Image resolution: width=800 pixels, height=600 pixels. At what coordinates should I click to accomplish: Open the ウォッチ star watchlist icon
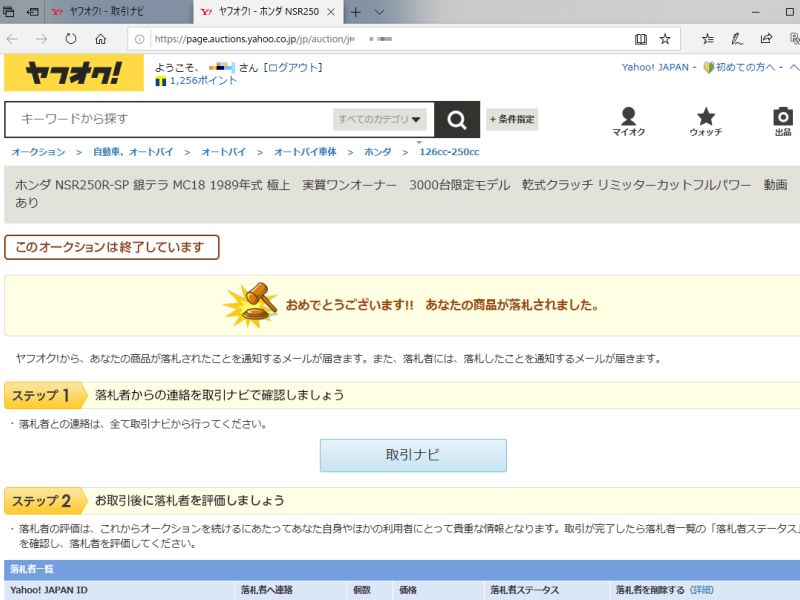[x=706, y=121]
